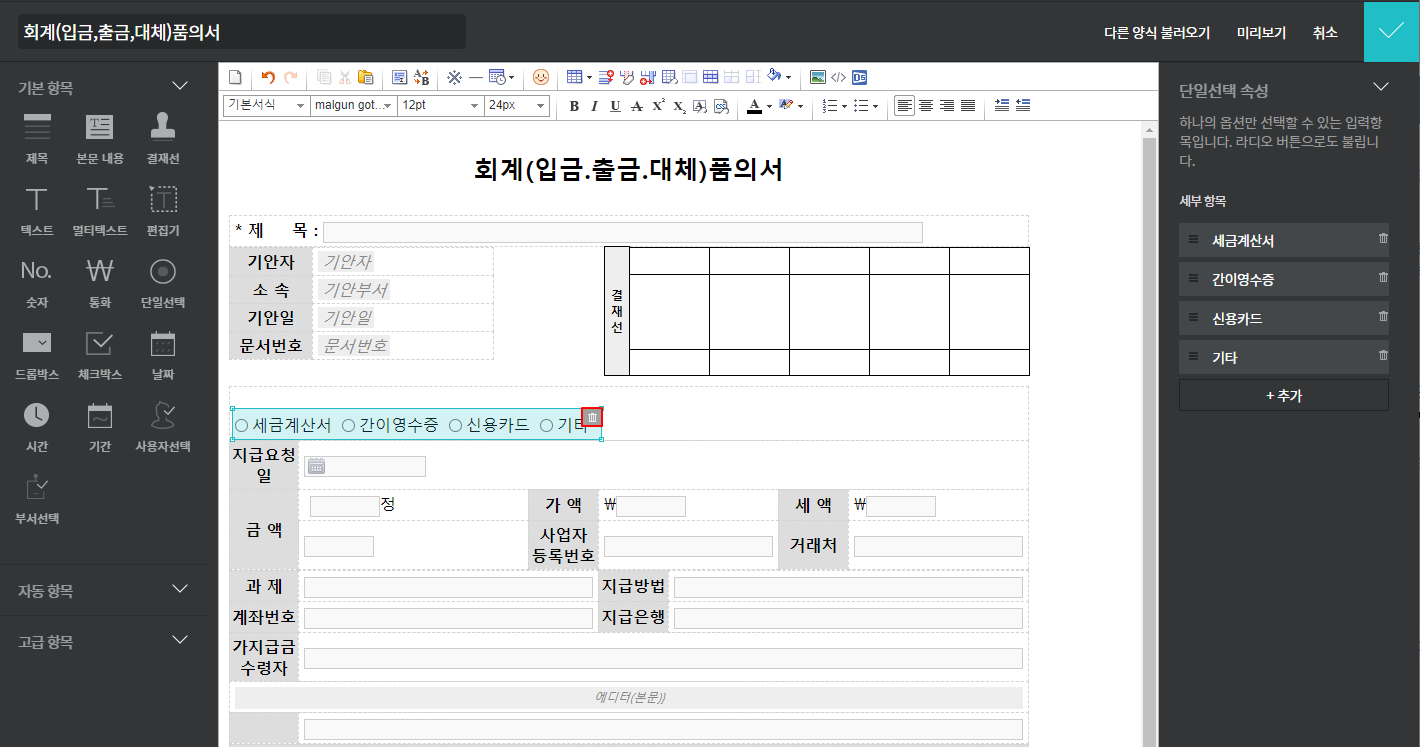Image resolution: width=1420 pixels, height=747 pixels.
Task: Insert image using the picture toolbar icon
Action: [x=817, y=77]
